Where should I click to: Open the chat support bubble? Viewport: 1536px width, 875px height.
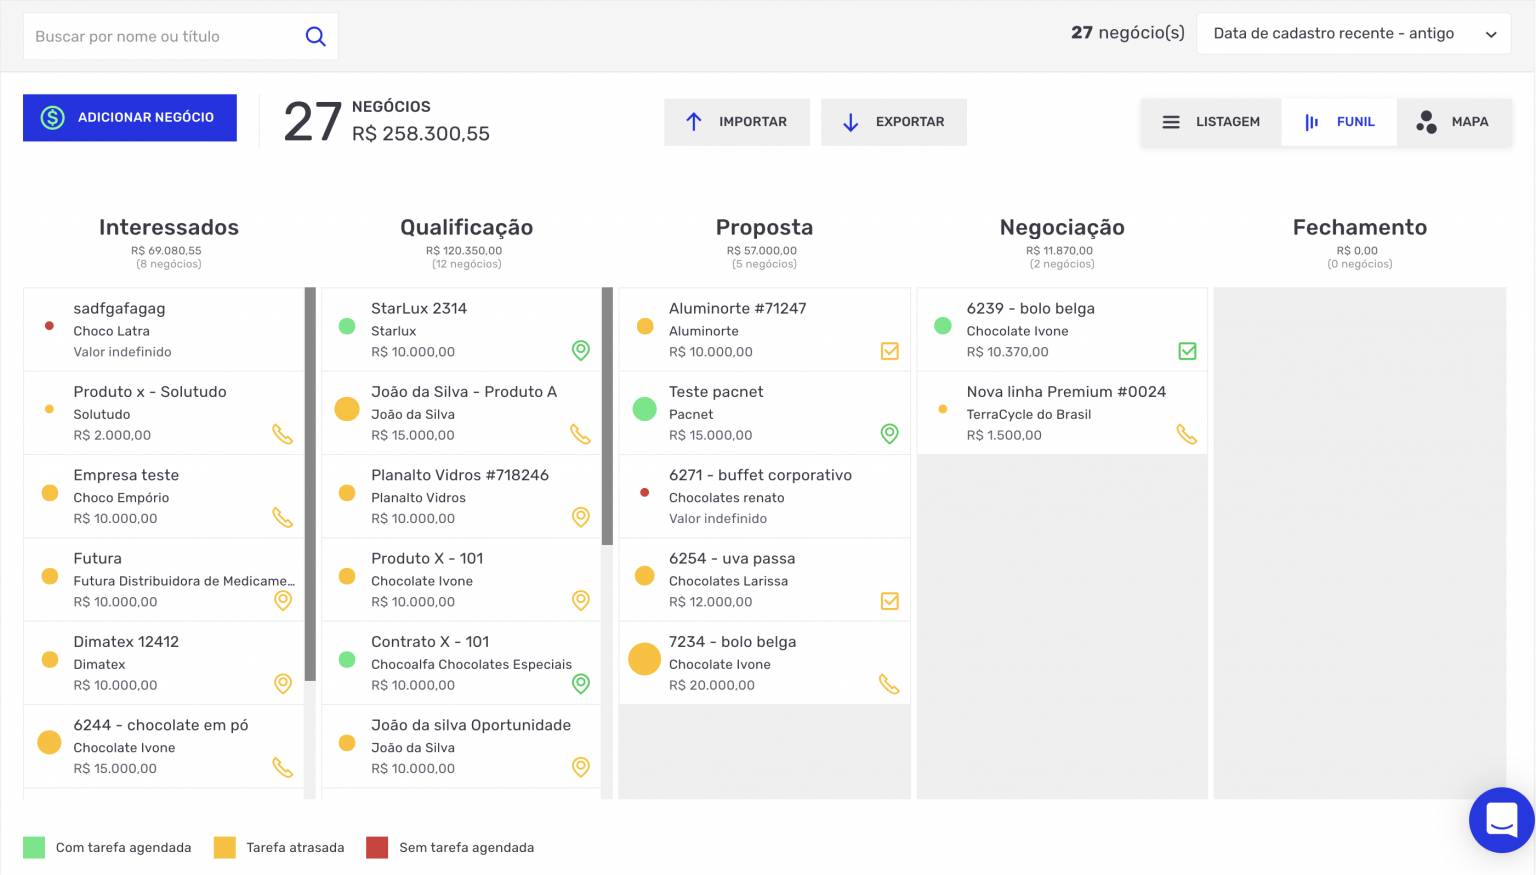(1501, 820)
